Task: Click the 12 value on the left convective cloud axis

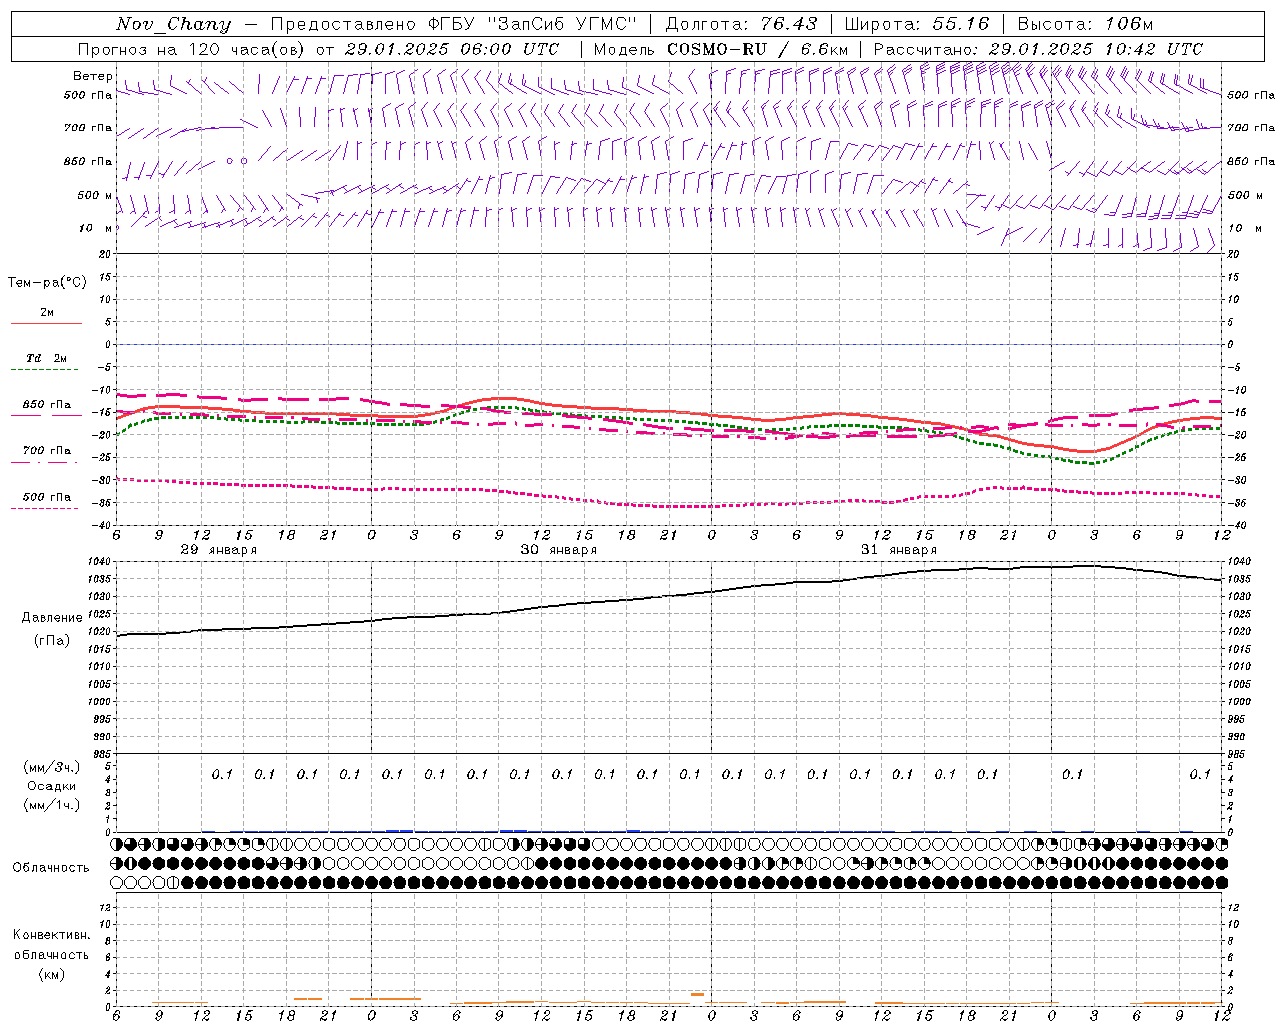Action: coord(105,907)
